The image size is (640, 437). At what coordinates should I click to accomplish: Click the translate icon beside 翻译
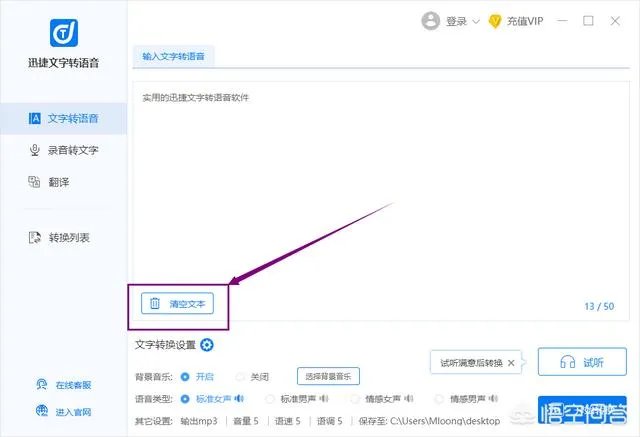click(x=34, y=182)
